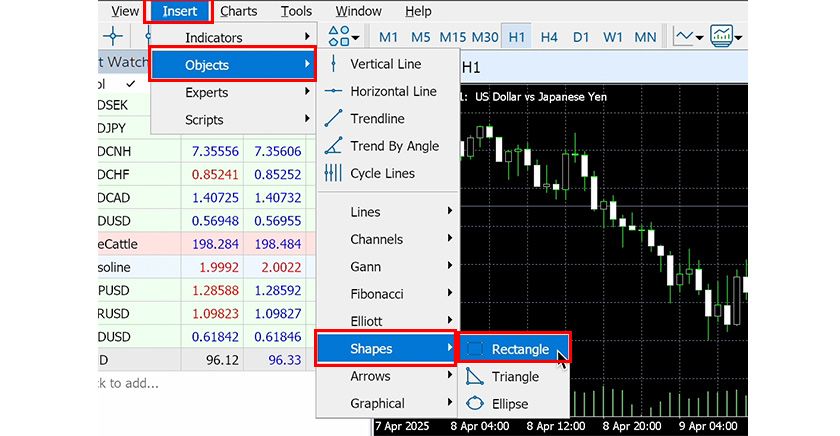The width and height of the screenshot is (840, 436).
Task: Open the Tools menu
Action: [x=296, y=11]
